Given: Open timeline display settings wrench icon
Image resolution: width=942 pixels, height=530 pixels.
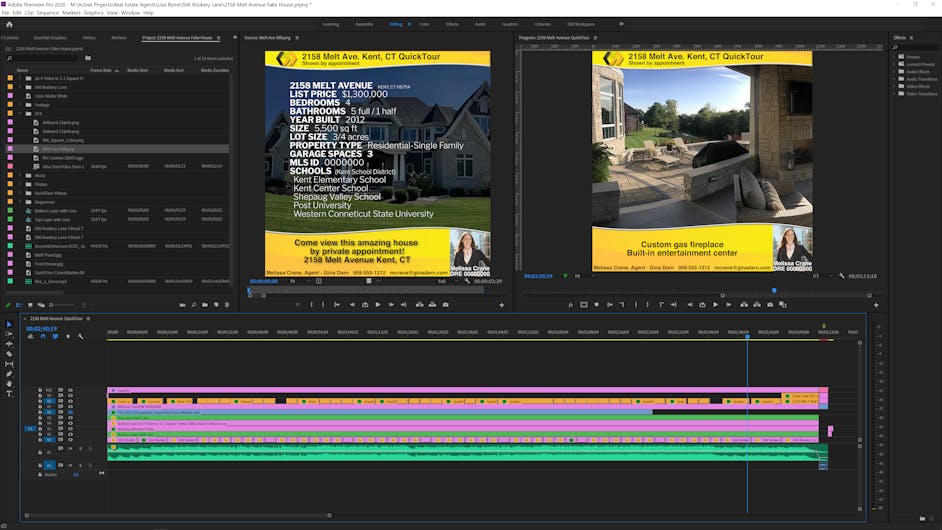Looking at the screenshot, I should pyautogui.click(x=80, y=336).
